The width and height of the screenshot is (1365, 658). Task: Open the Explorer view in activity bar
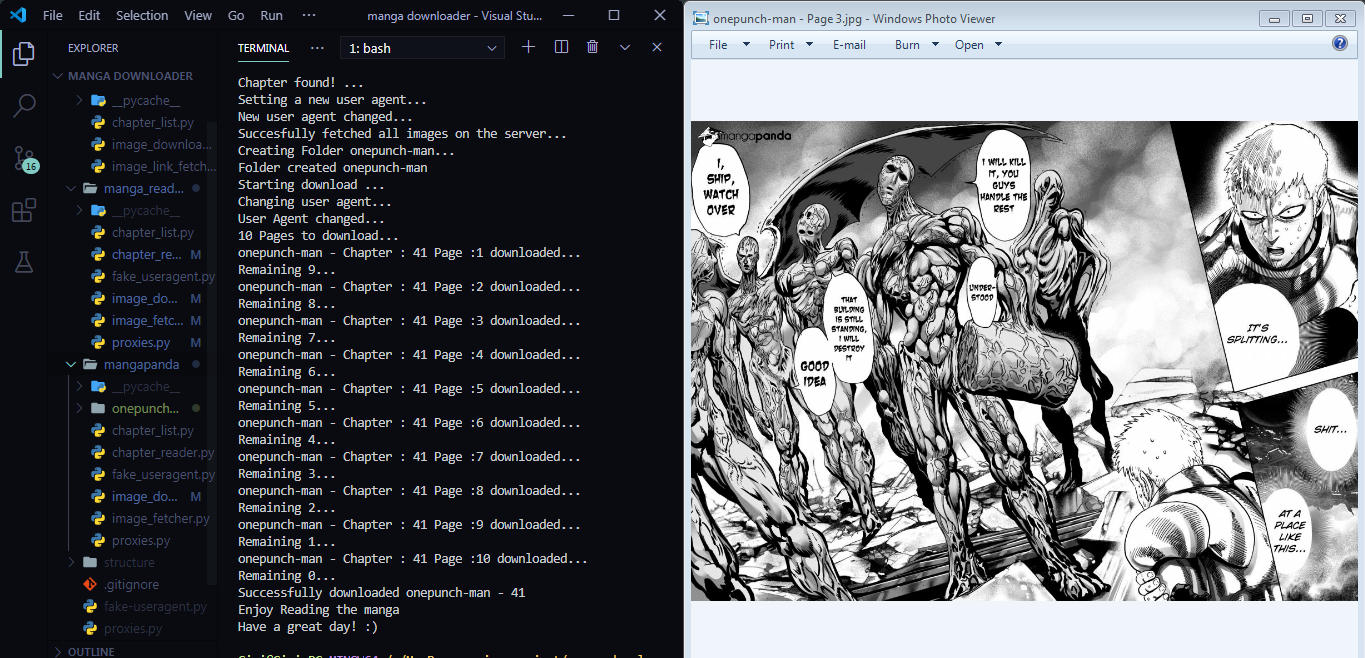pyautogui.click(x=24, y=54)
